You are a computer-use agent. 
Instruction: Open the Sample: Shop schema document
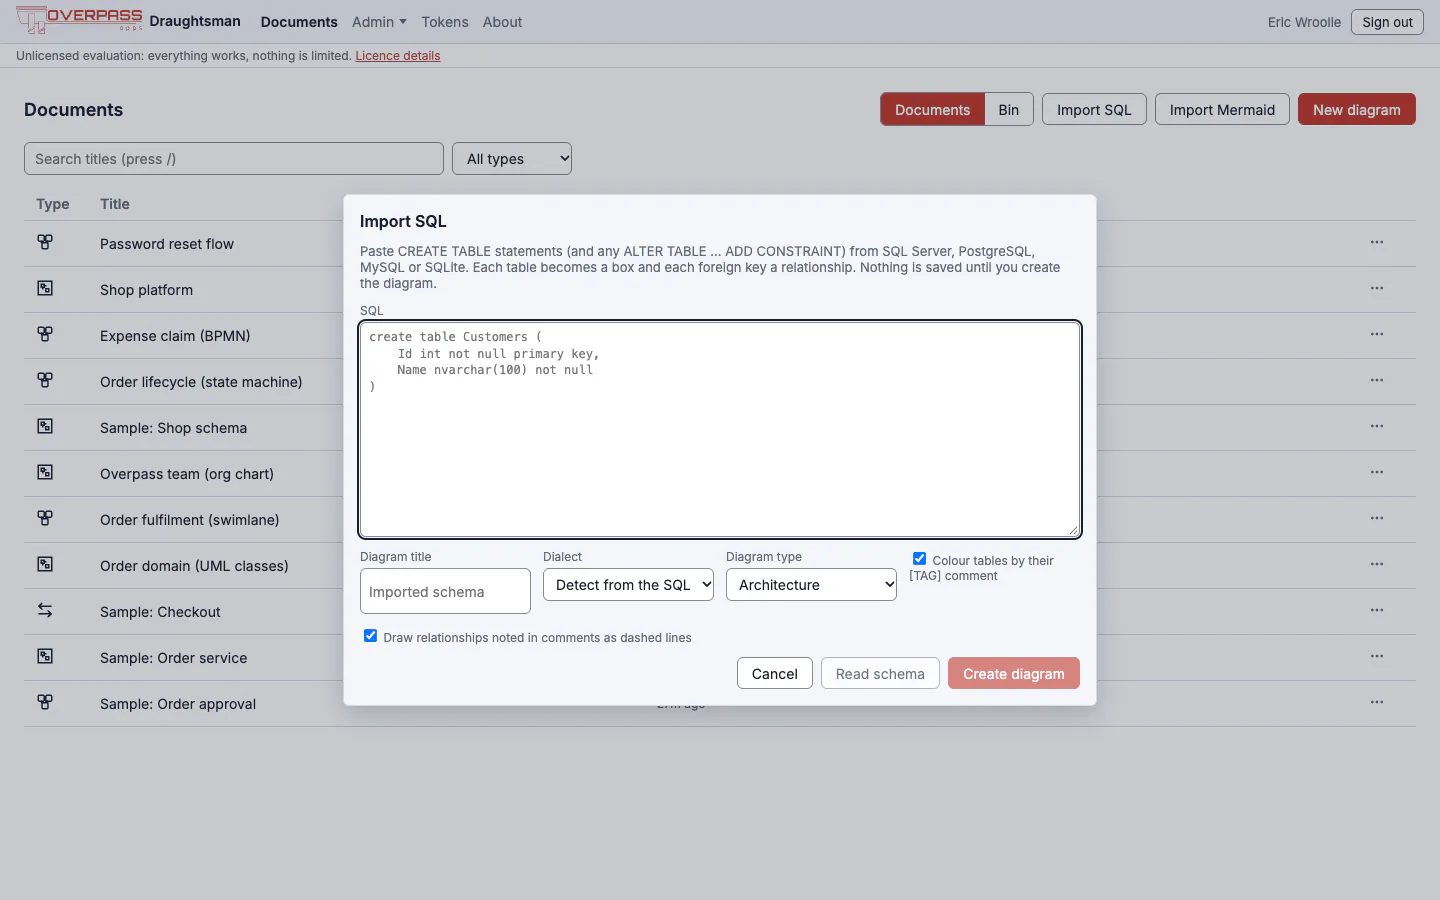point(173,428)
